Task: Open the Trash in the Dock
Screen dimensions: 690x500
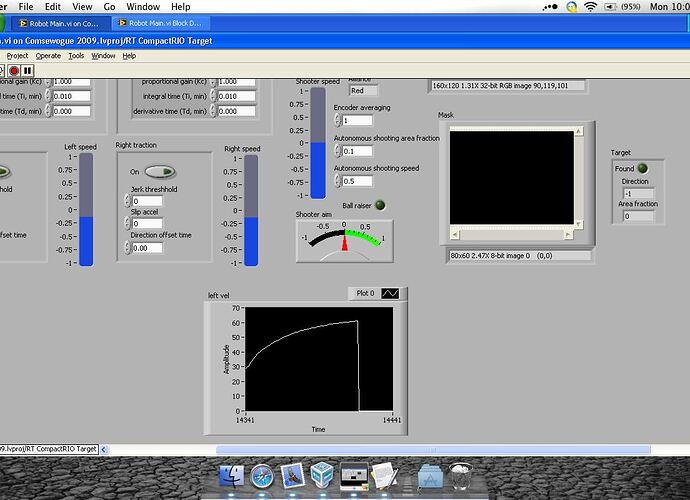Action: pos(461,475)
